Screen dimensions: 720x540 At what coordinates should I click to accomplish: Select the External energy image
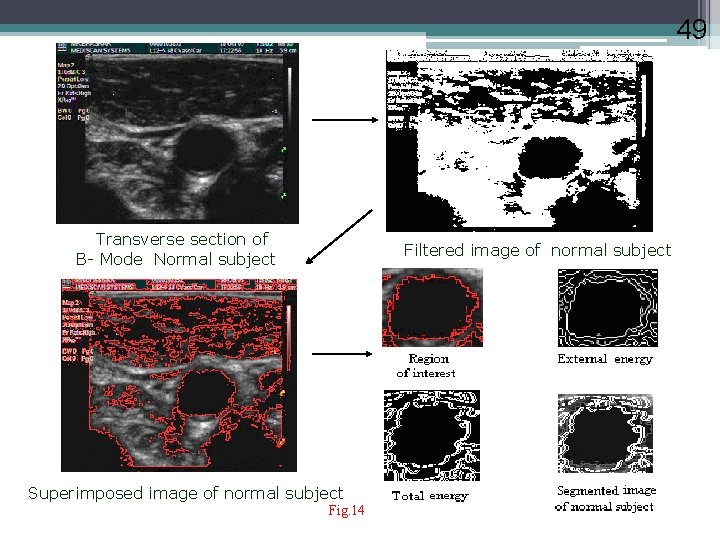[608, 308]
